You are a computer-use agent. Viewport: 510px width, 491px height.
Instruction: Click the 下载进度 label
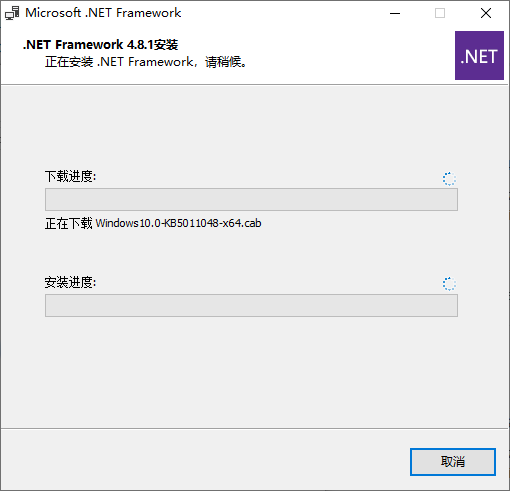coord(70,176)
